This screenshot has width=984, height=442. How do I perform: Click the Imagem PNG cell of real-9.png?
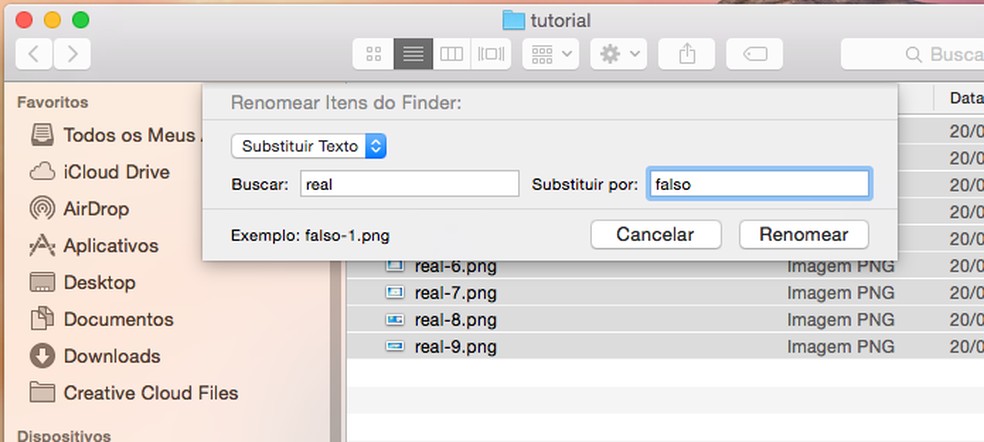[840, 347]
